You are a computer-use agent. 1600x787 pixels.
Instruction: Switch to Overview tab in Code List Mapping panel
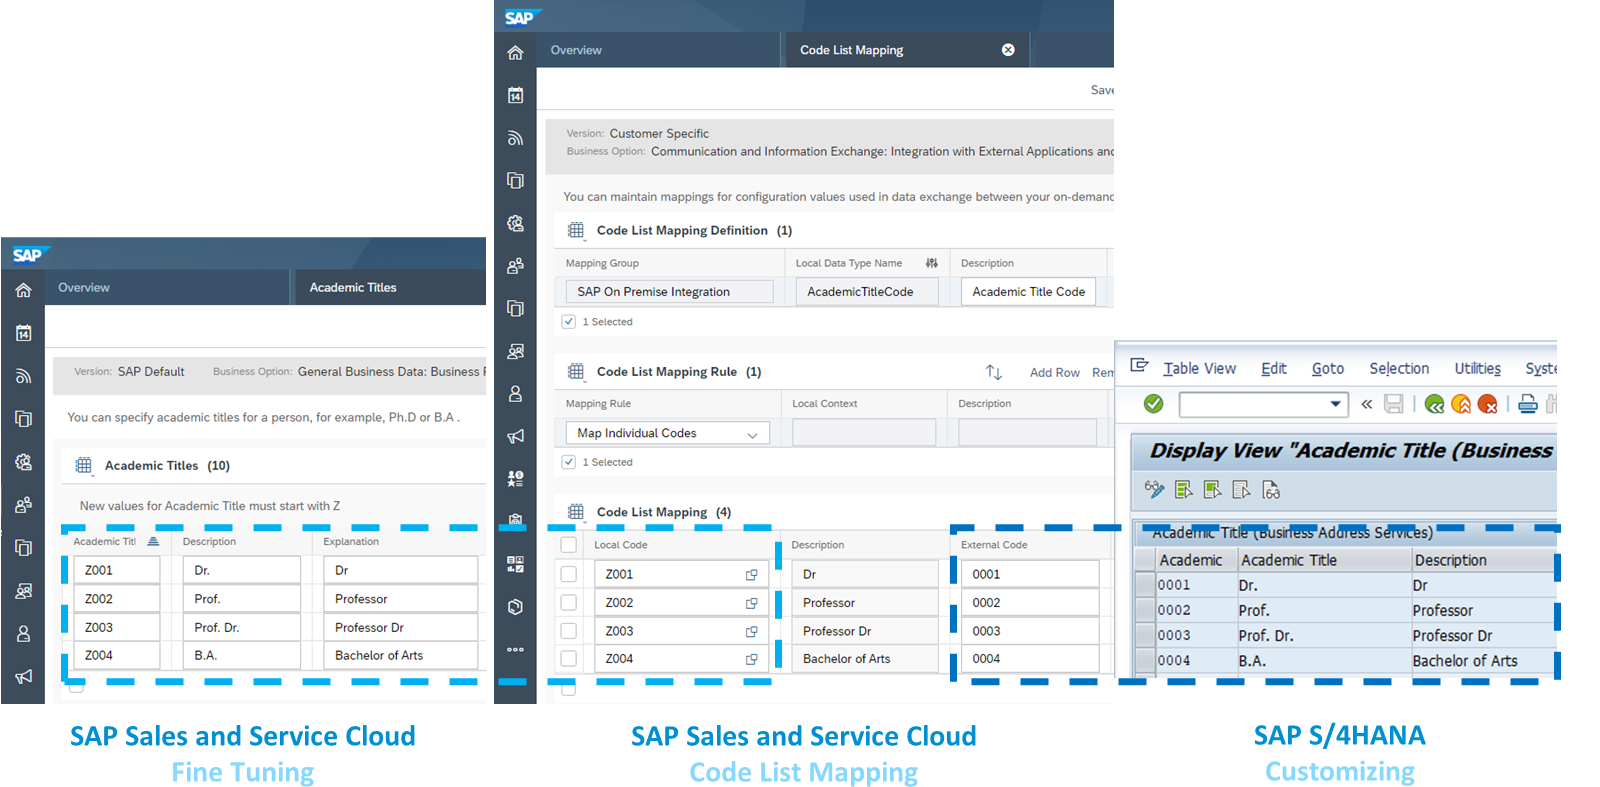coord(576,50)
